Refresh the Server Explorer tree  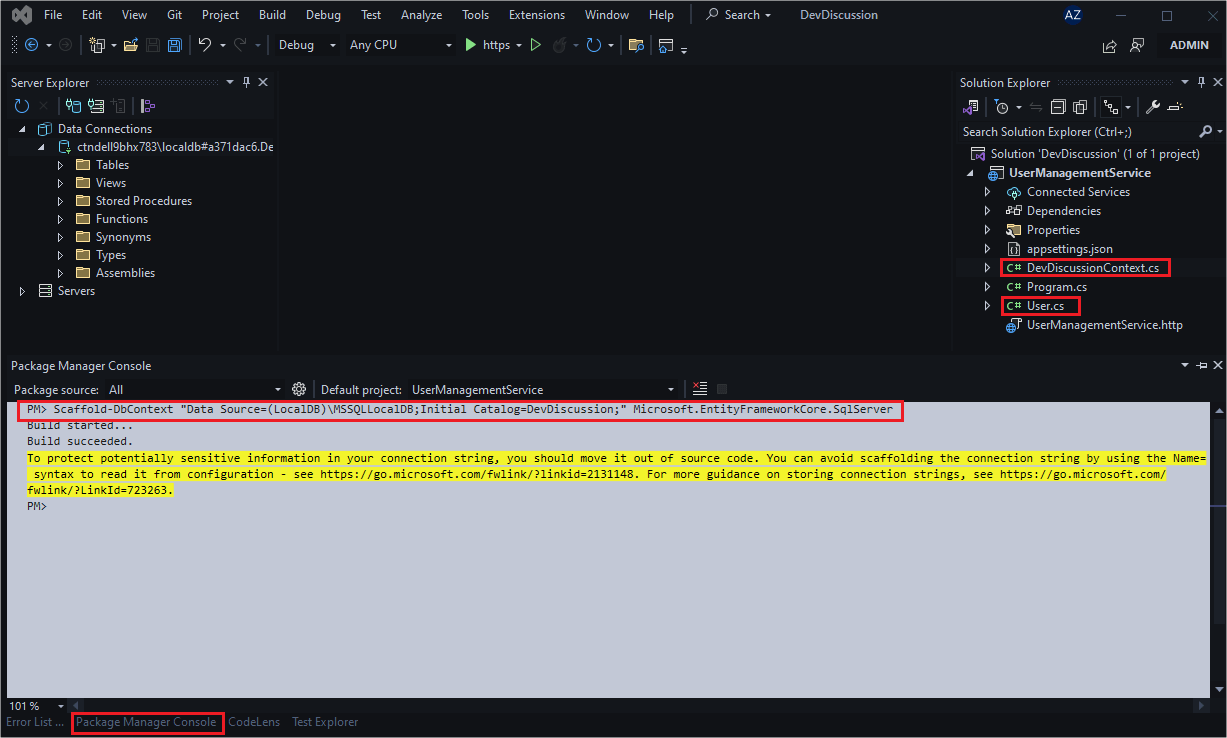(22, 106)
